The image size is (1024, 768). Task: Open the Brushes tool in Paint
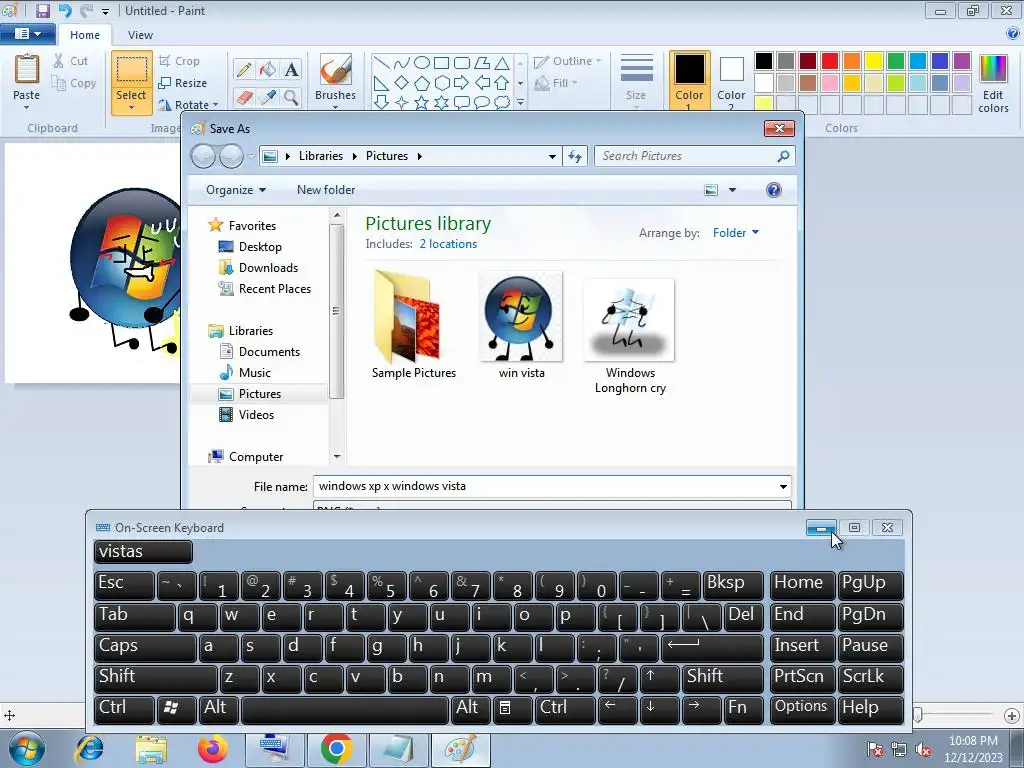pyautogui.click(x=336, y=80)
